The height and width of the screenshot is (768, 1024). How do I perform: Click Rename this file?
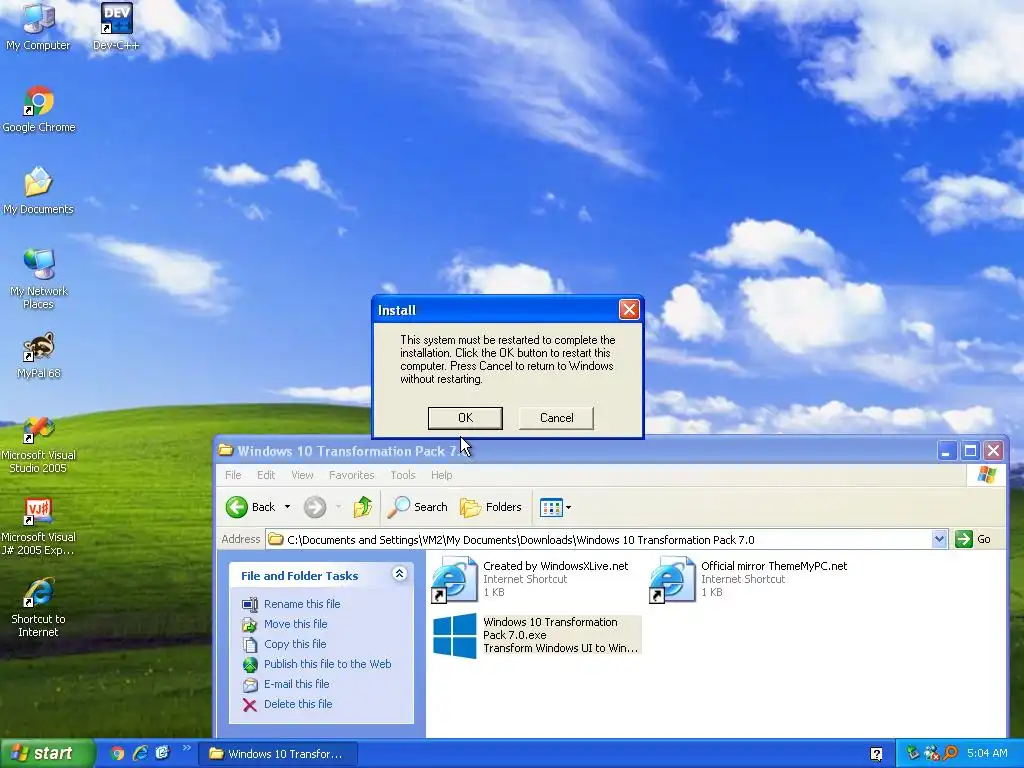point(291,604)
